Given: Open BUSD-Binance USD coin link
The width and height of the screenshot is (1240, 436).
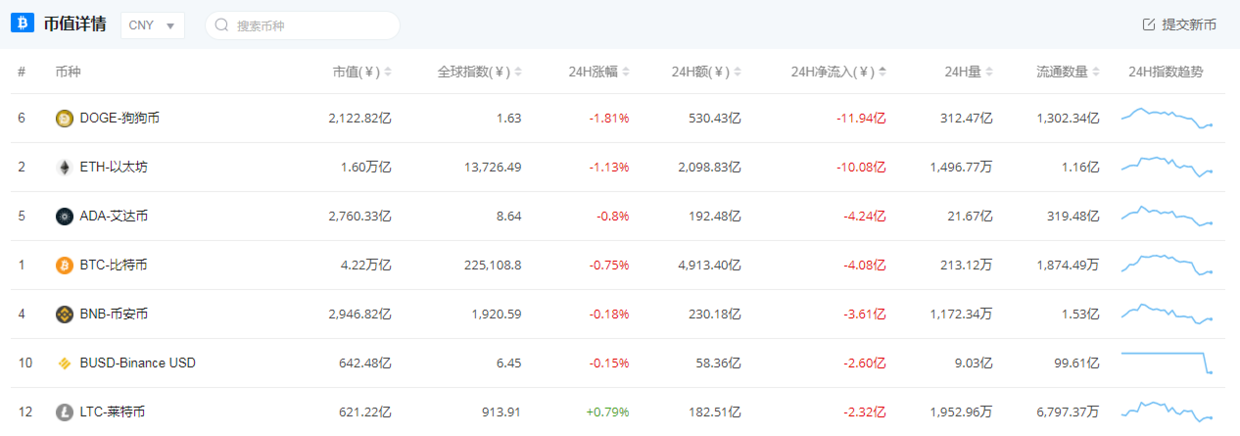Looking at the screenshot, I should (138, 363).
